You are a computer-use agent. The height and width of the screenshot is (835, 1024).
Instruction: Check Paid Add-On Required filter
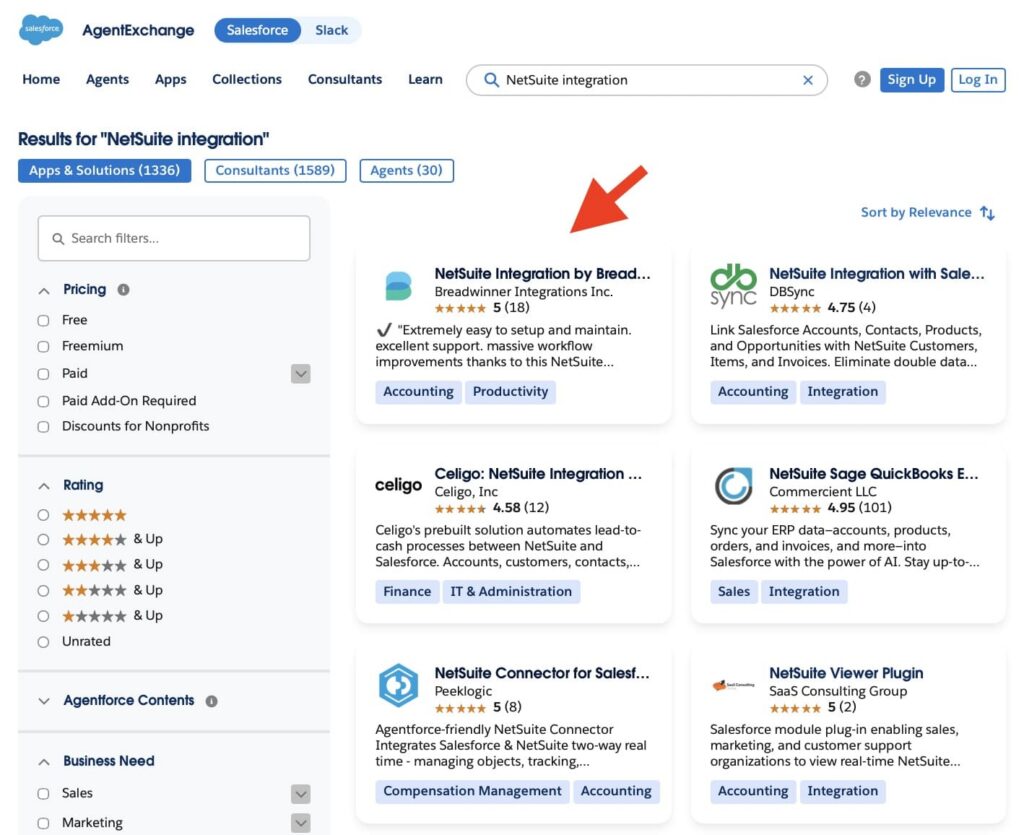coord(43,402)
